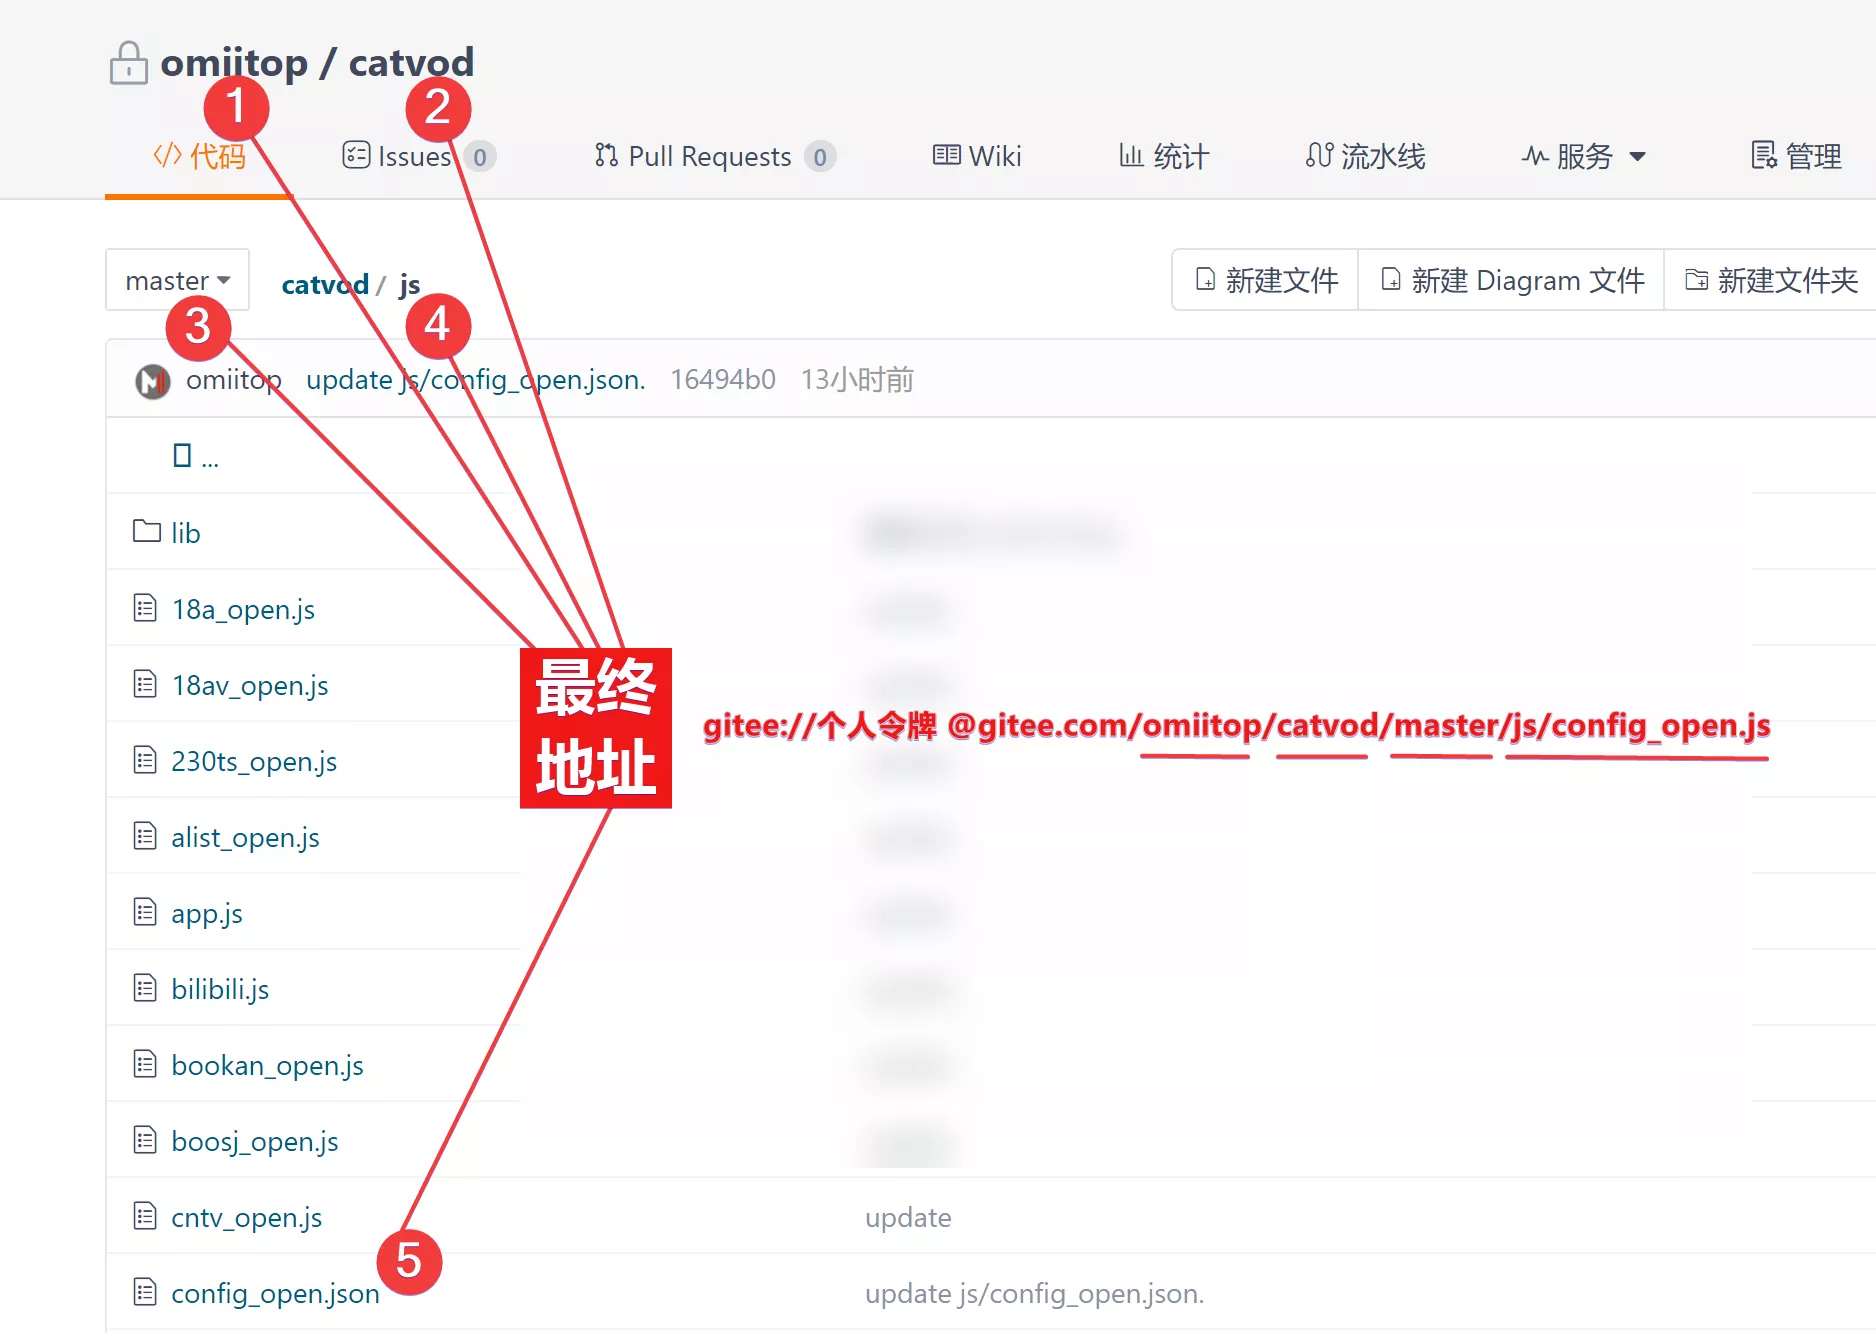This screenshot has width=1876, height=1333.
Task: Open the file 18av_open.js
Action: tap(250, 685)
